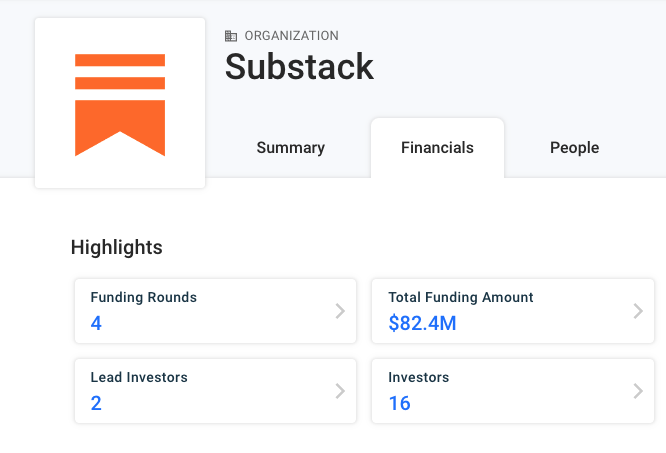Click the lead investors count 2
The height and width of the screenshot is (453, 666).
pos(96,403)
